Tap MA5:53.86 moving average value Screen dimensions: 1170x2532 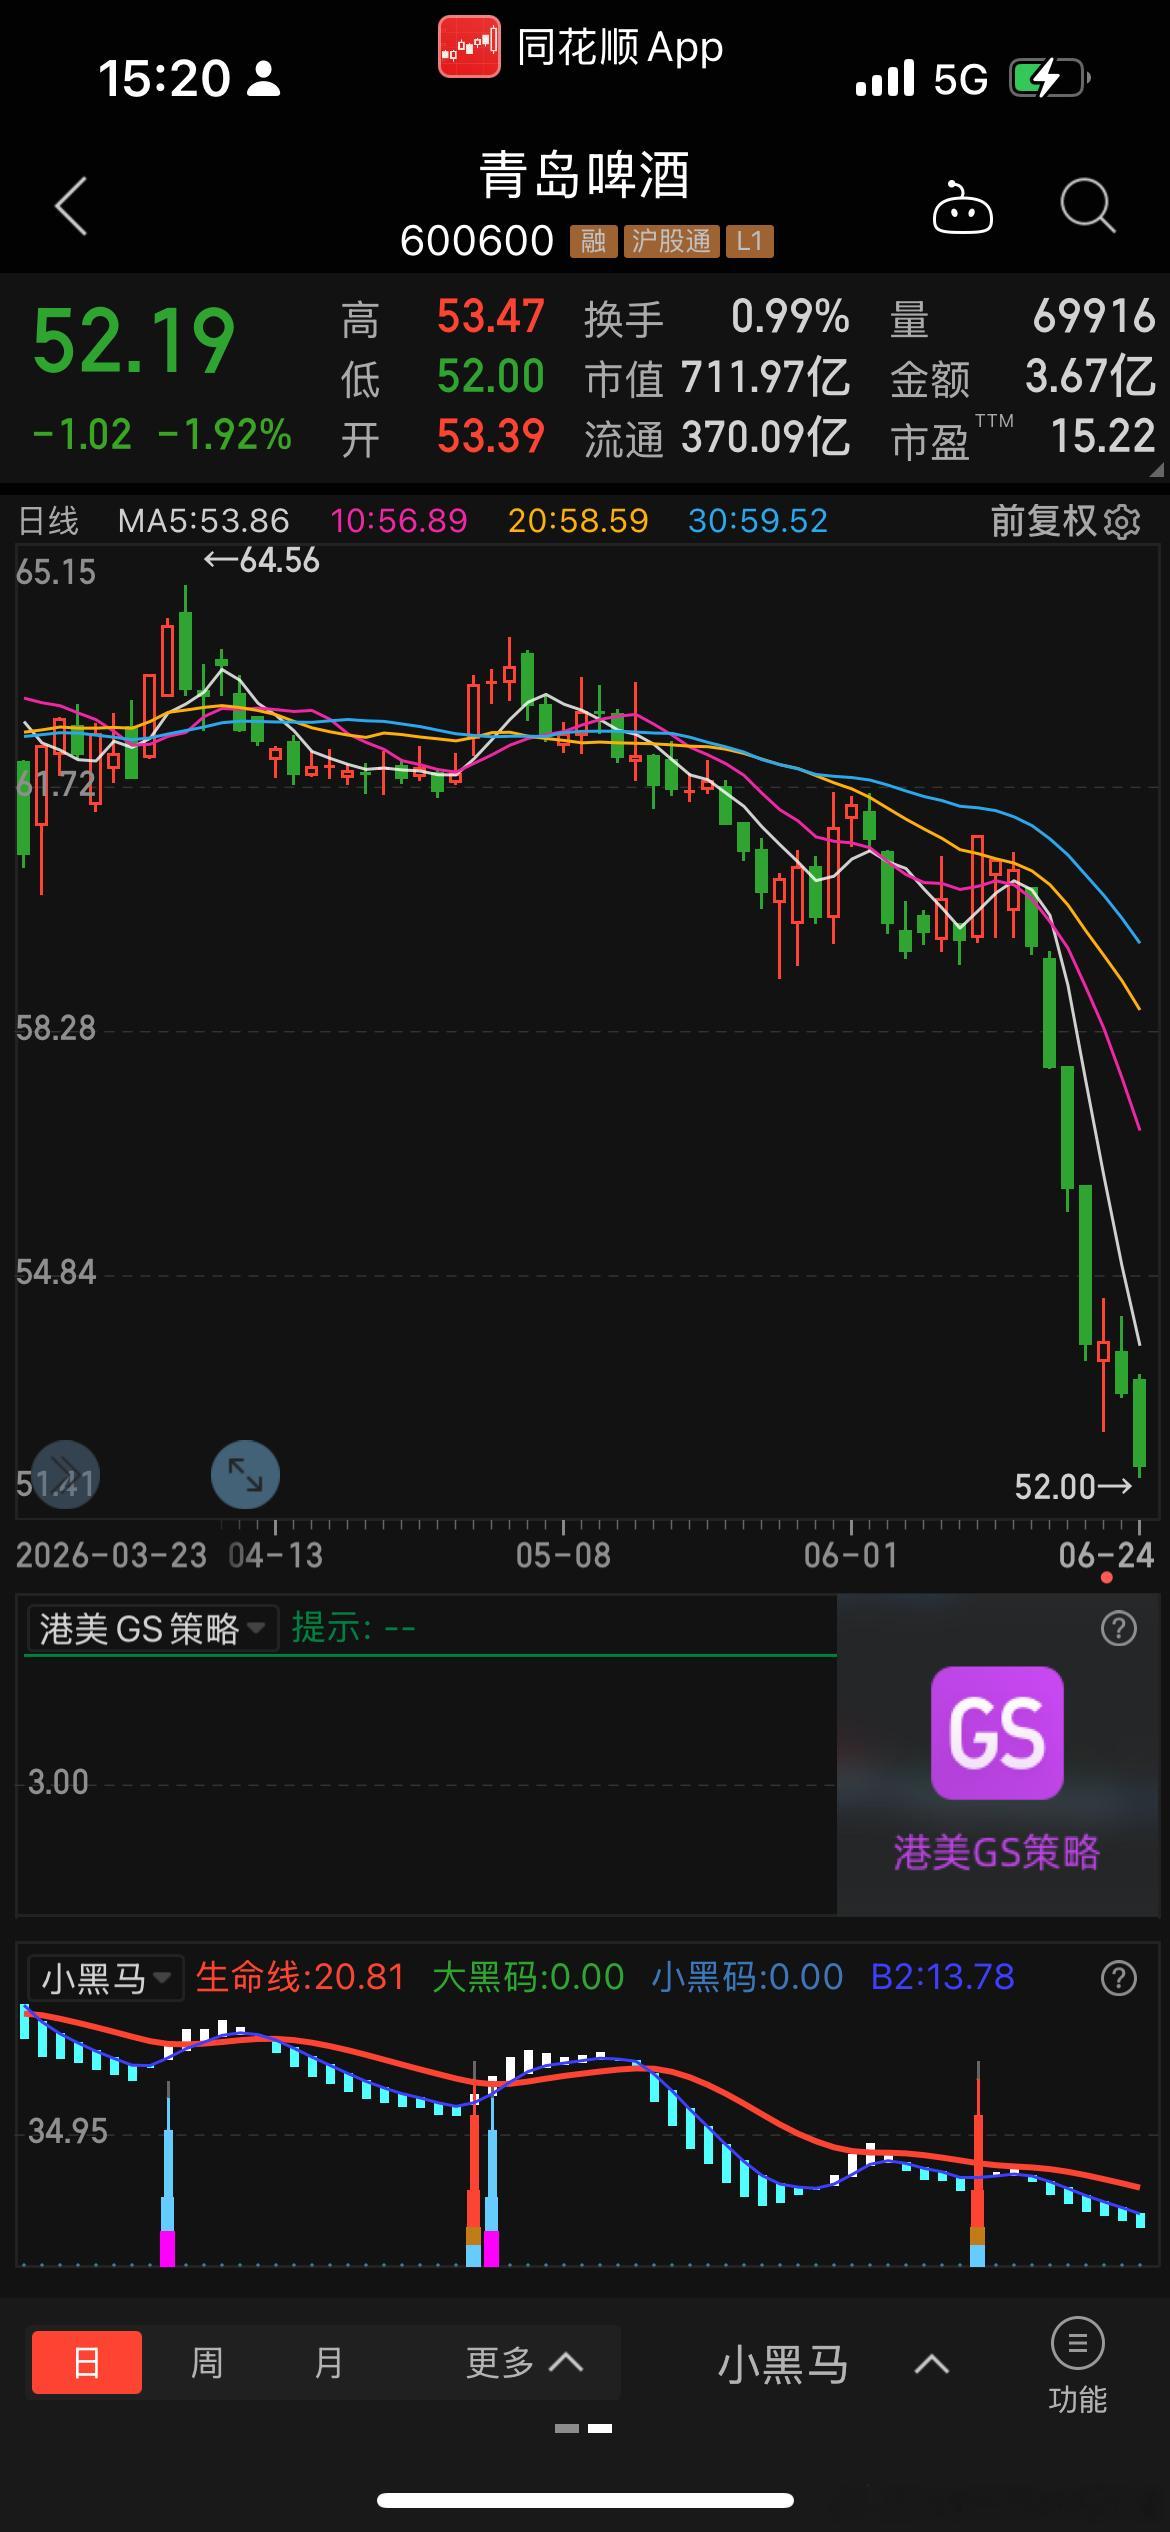[x=204, y=521]
